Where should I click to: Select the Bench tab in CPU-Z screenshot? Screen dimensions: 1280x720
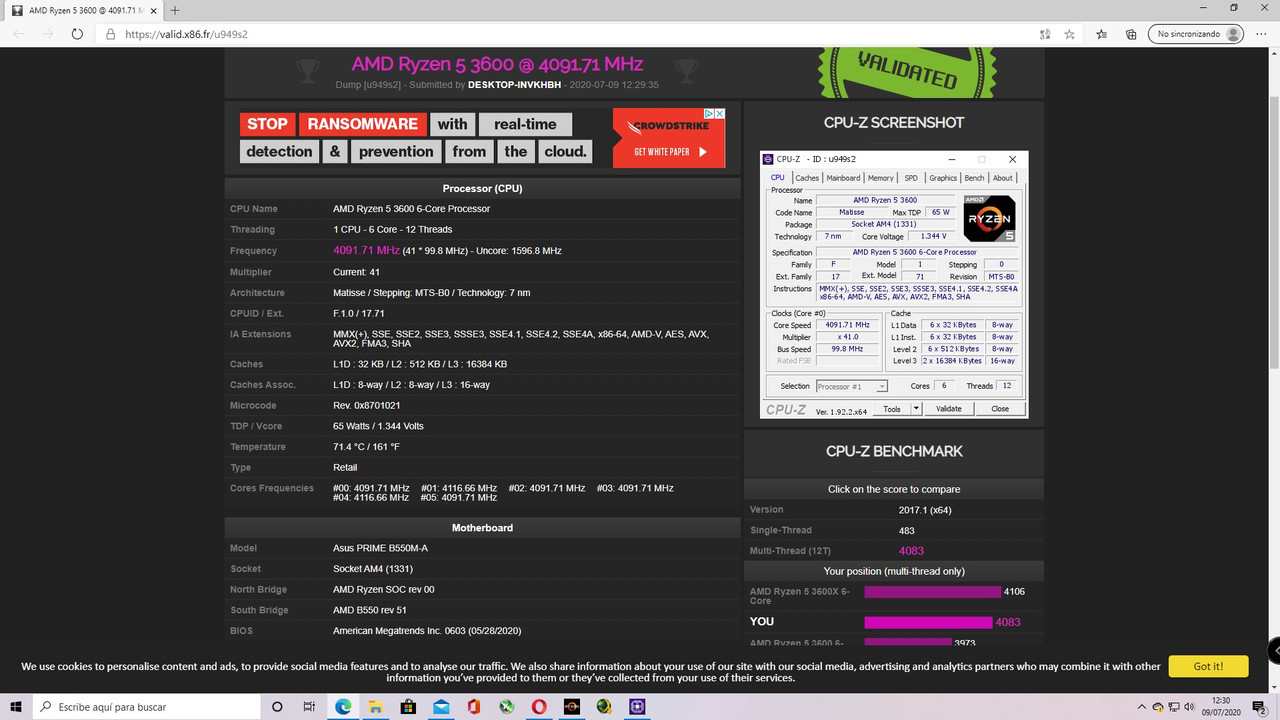coord(974,178)
